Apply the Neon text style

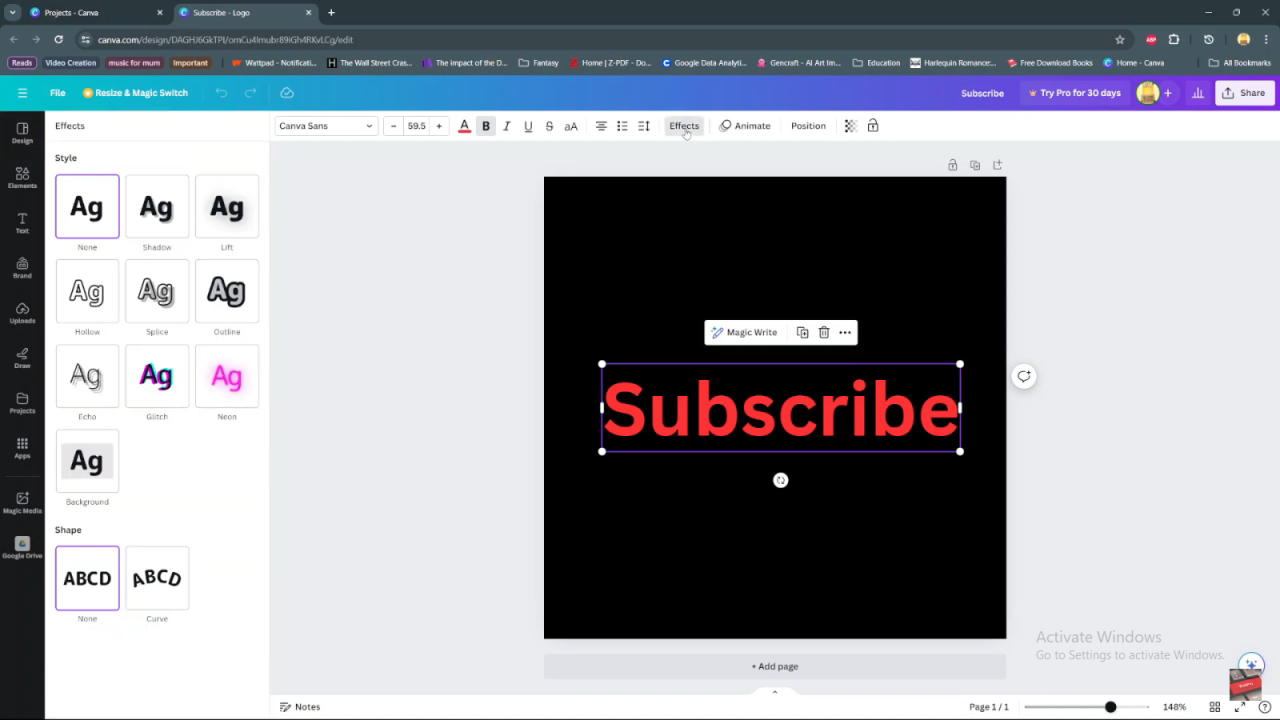point(227,376)
